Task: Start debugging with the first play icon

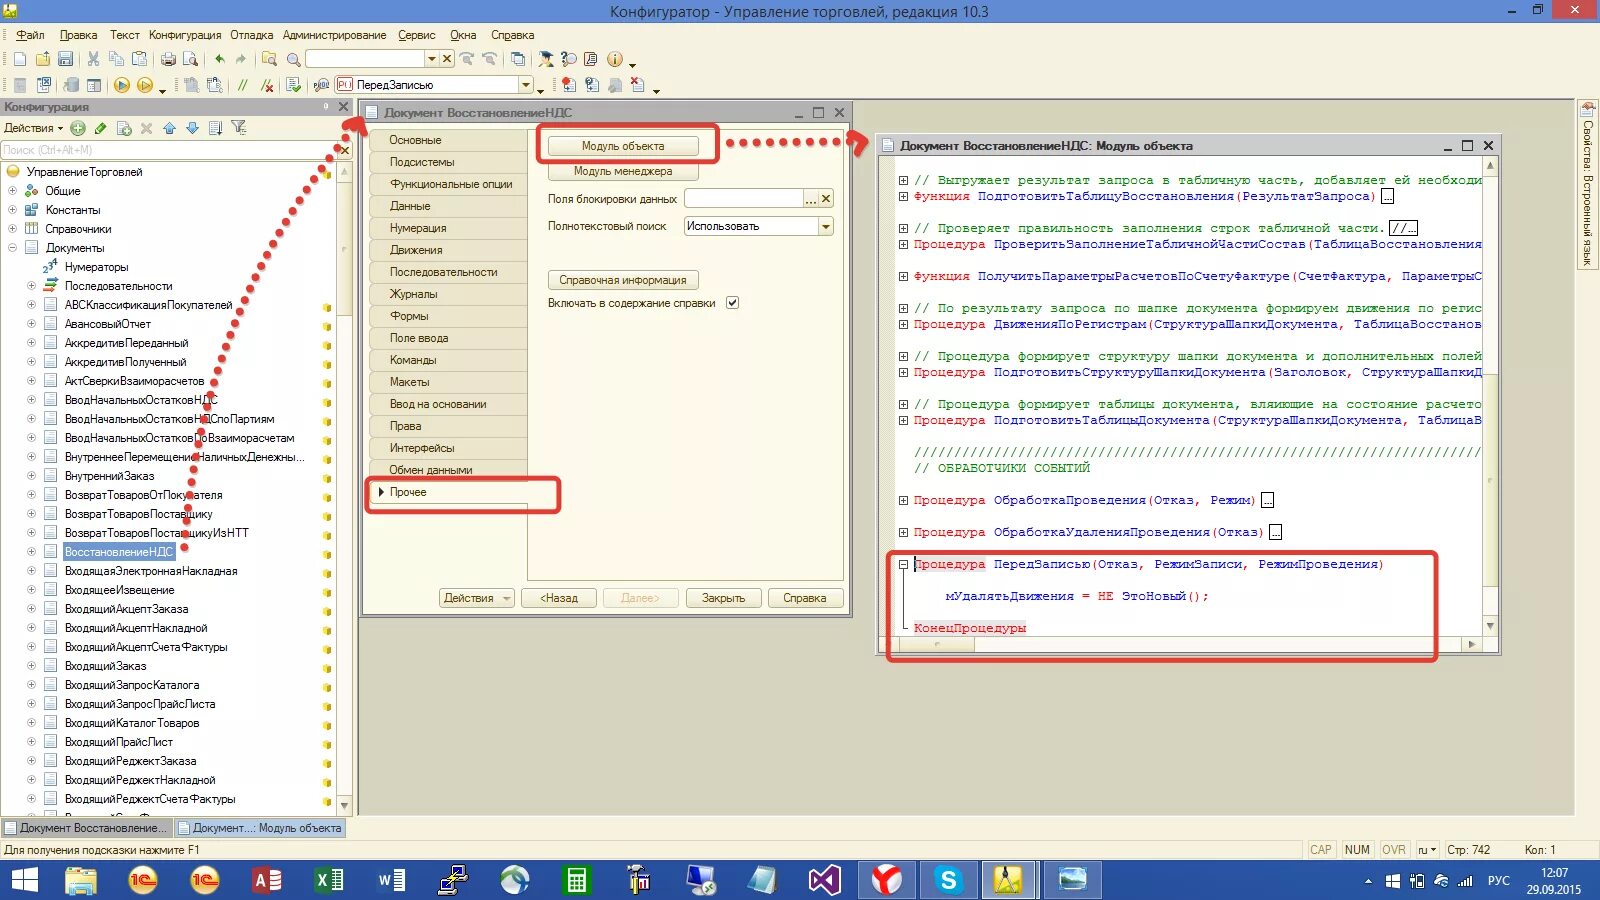Action: 122,85
